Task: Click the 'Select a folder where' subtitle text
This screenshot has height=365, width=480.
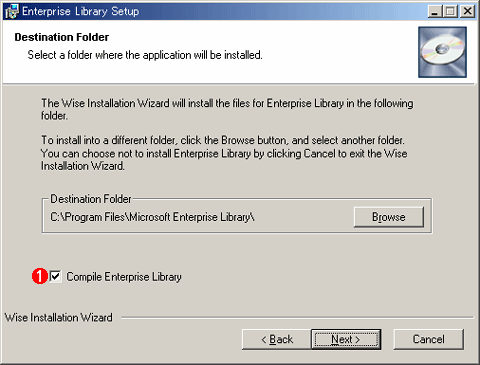Action: click(145, 55)
